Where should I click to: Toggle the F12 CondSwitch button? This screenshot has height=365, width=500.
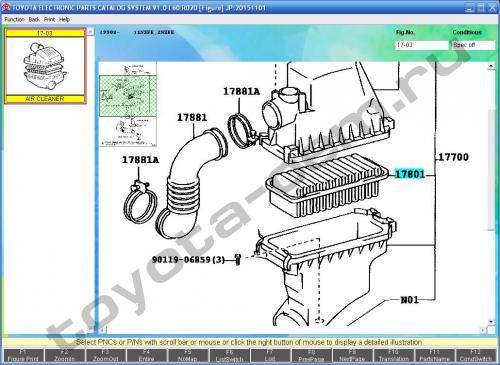476,355
